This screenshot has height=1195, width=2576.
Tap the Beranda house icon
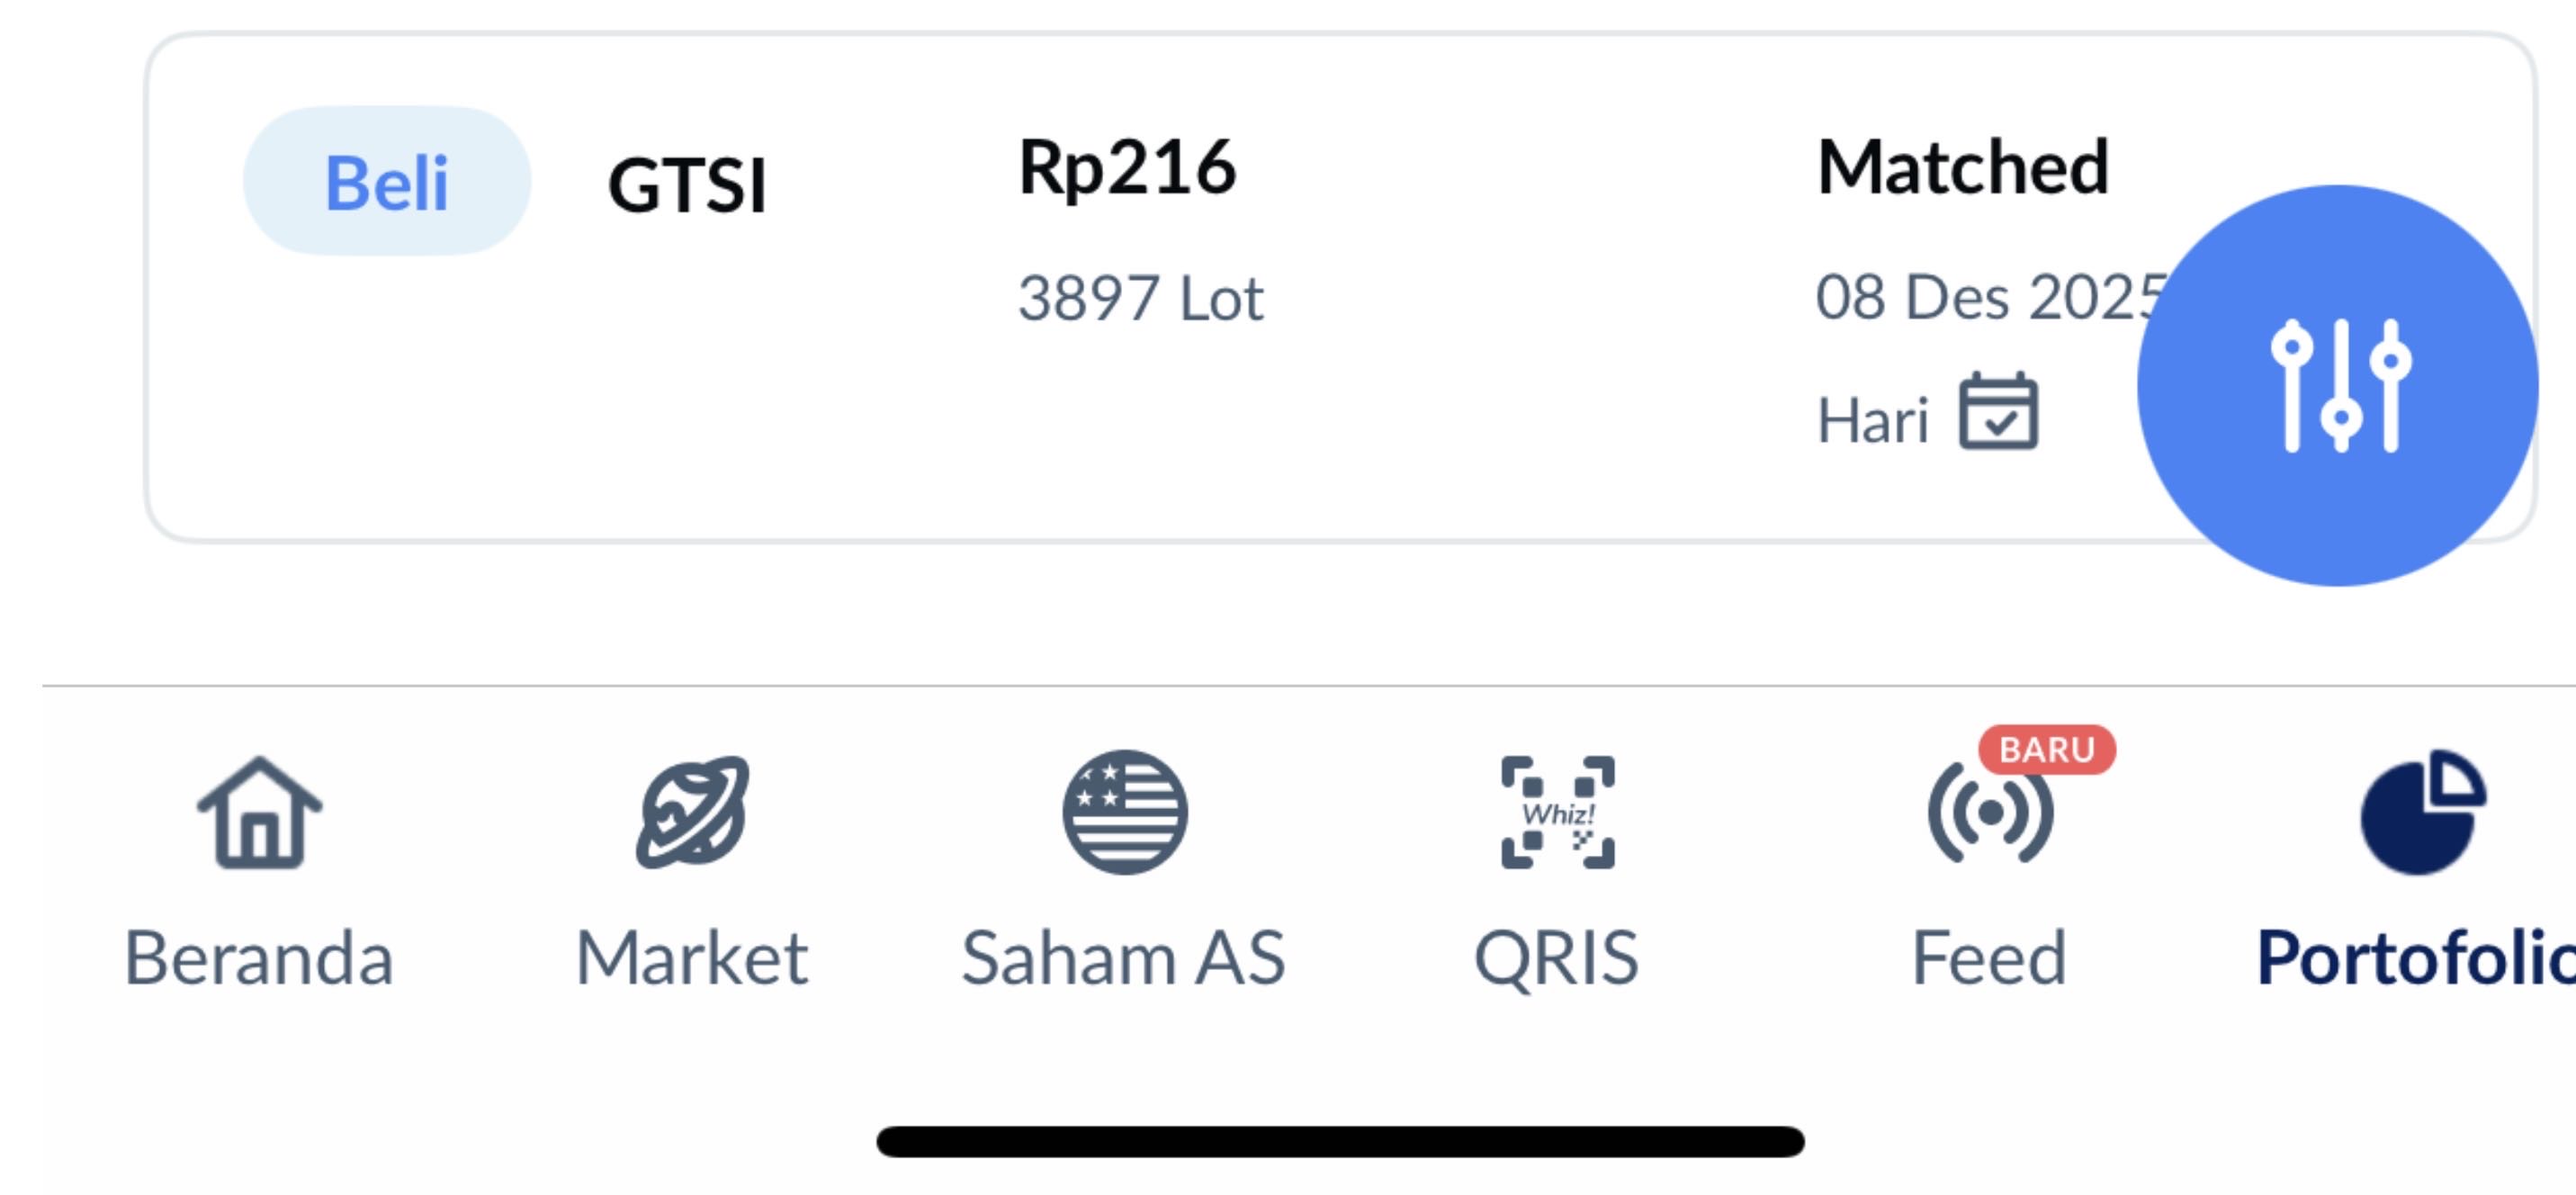(259, 812)
